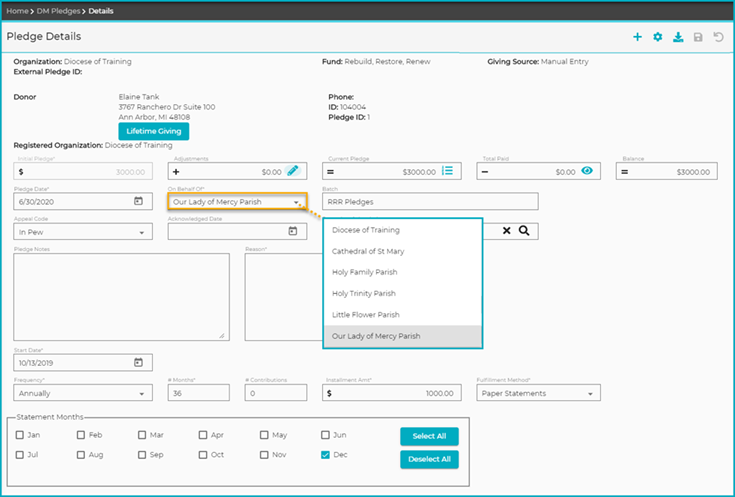Click the magnifying glass search icon
Viewport: 735px width, 497px height.
pos(524,231)
